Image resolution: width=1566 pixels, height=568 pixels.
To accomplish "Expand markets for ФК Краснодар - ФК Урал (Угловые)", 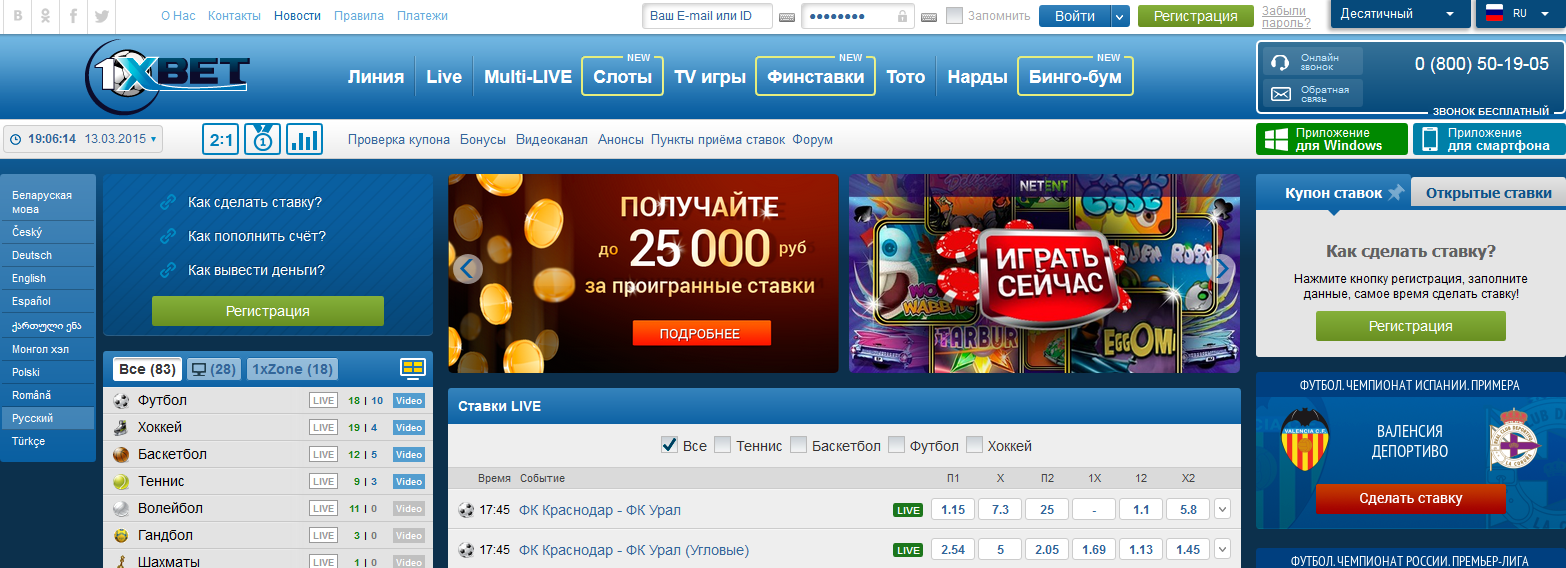I will [1222, 550].
